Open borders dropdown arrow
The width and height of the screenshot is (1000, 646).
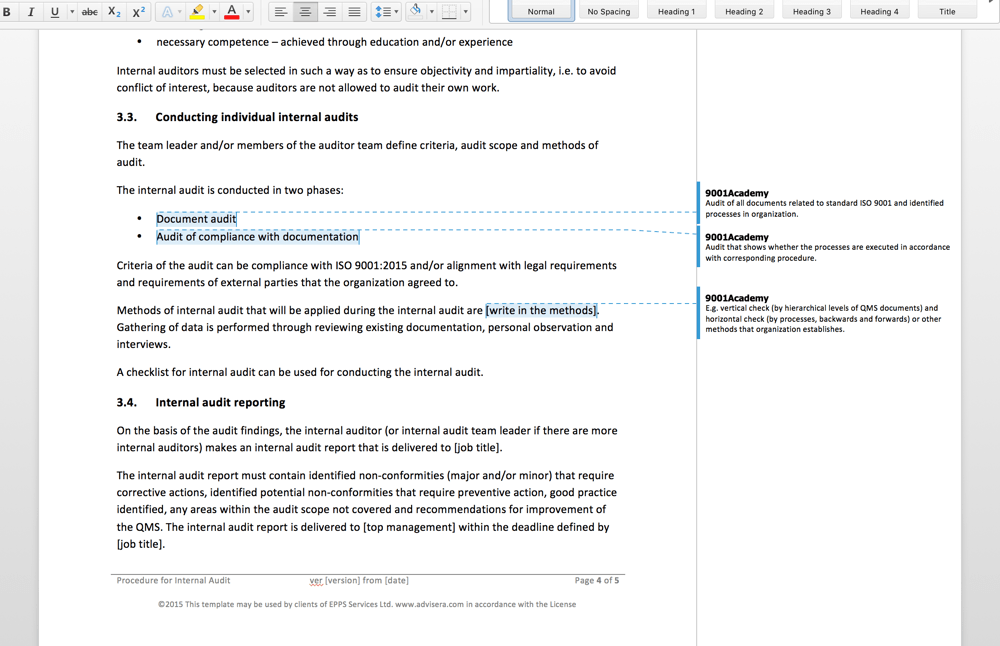point(466,11)
